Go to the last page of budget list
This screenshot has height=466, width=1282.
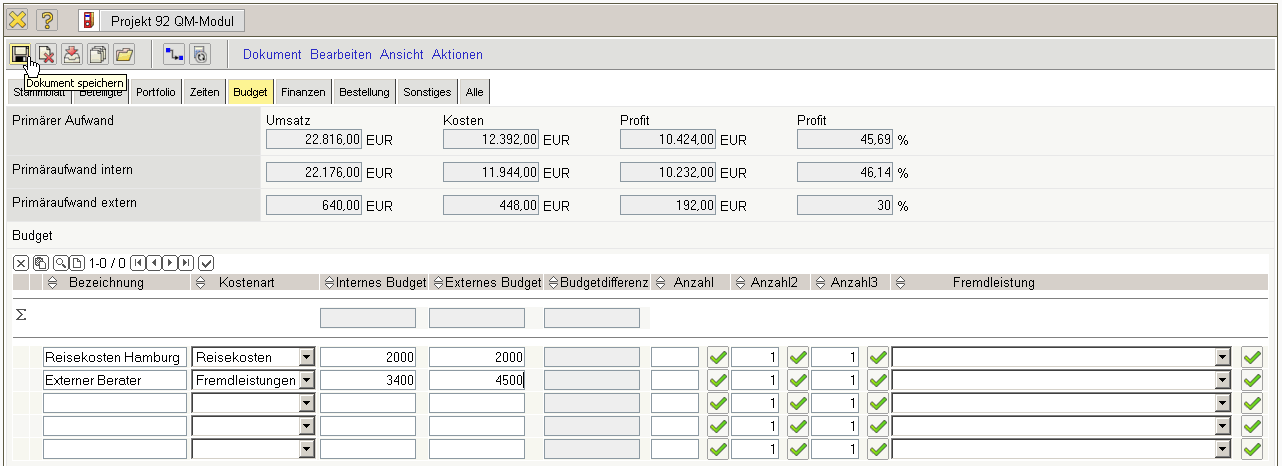[186, 263]
